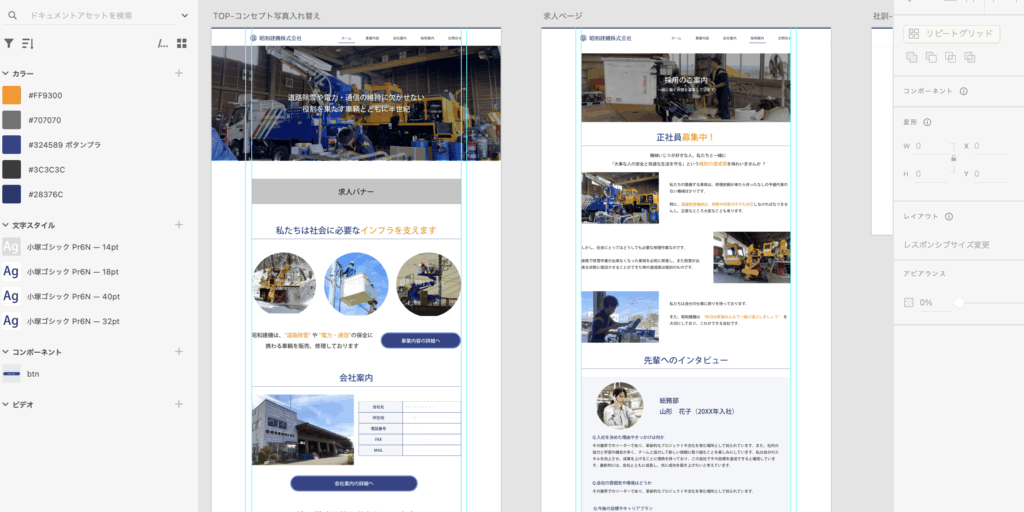
Task: Collapse the カラー section
Action: pos(5,74)
